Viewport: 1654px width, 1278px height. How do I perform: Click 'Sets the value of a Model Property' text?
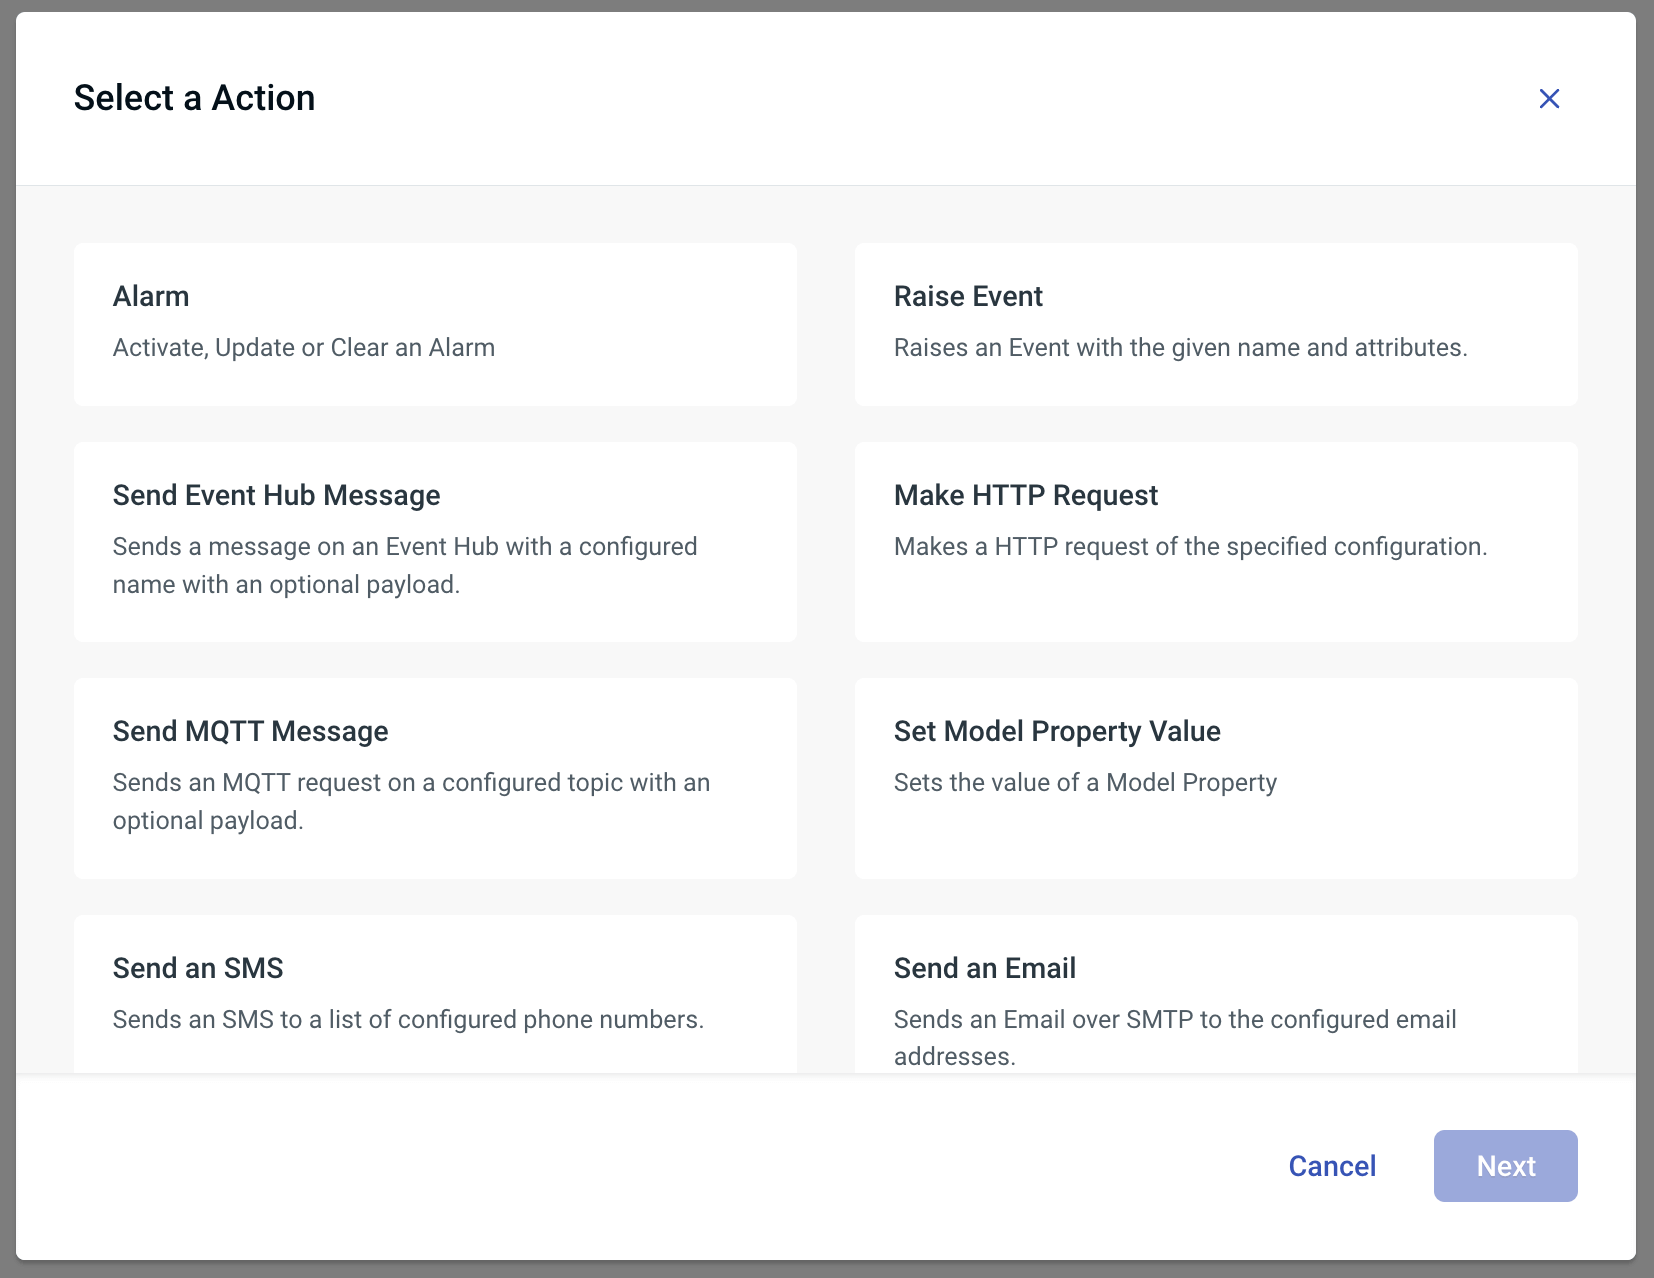click(x=1085, y=783)
